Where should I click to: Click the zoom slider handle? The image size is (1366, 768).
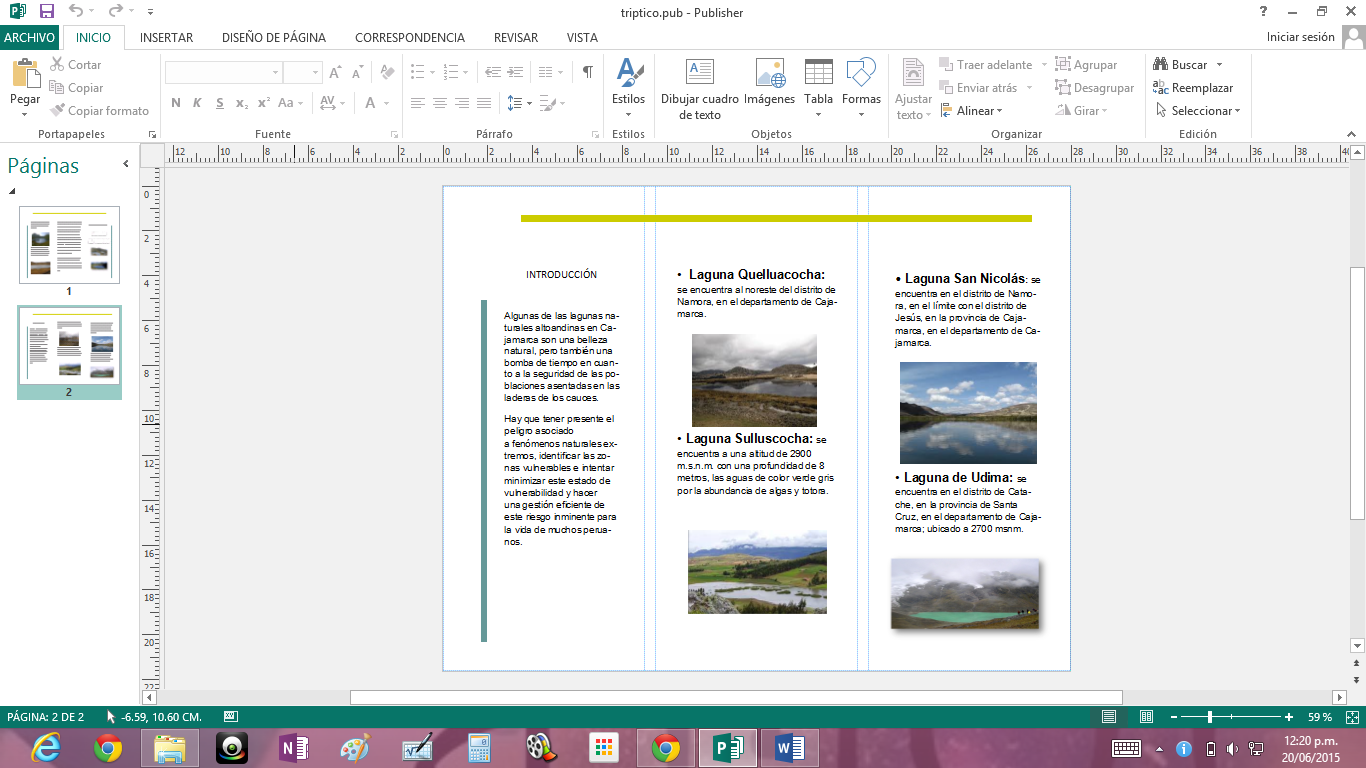click(1210, 717)
